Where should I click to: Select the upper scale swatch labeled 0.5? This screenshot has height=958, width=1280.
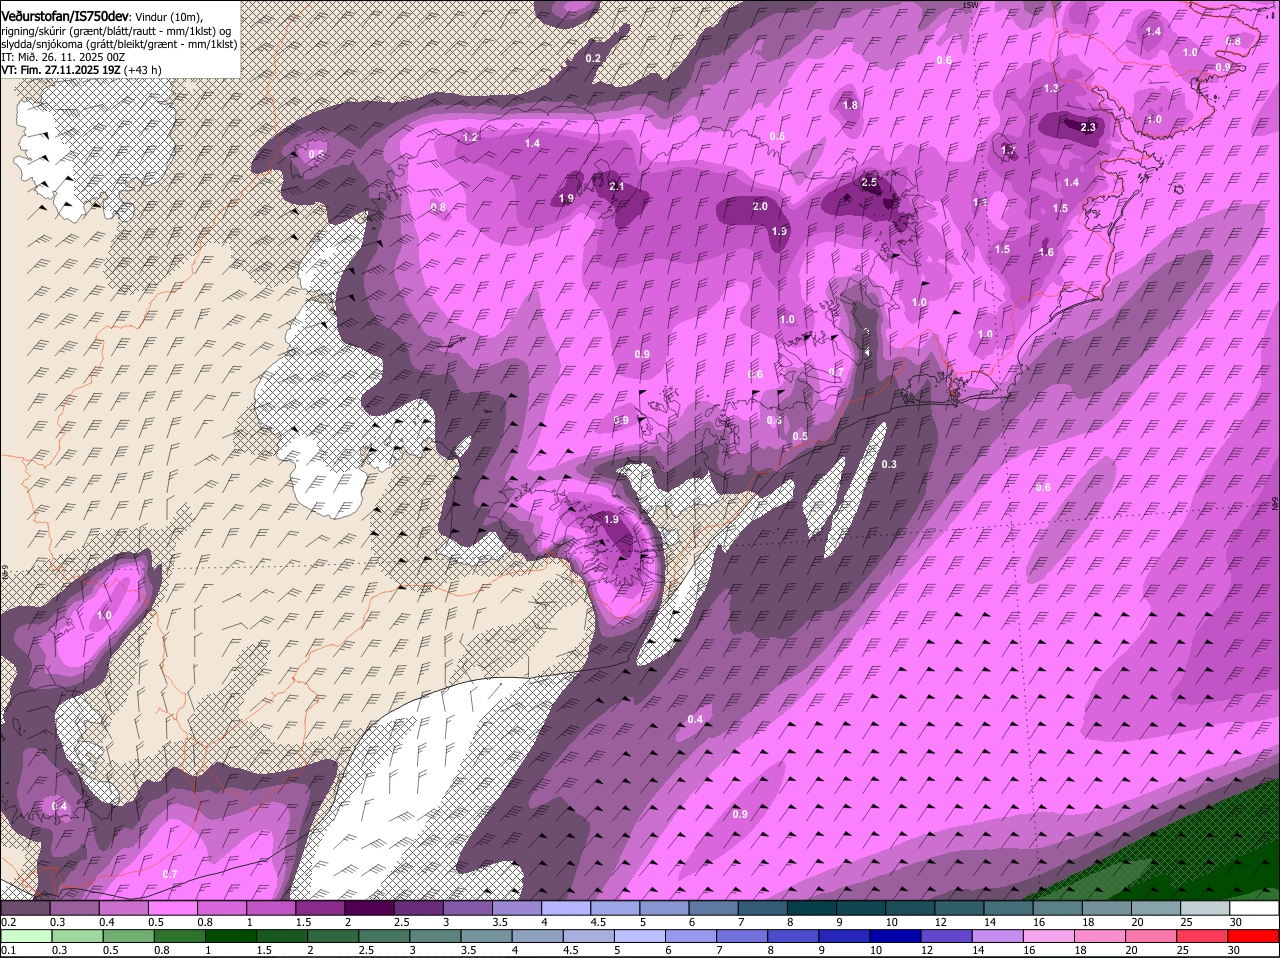[x=172, y=908]
